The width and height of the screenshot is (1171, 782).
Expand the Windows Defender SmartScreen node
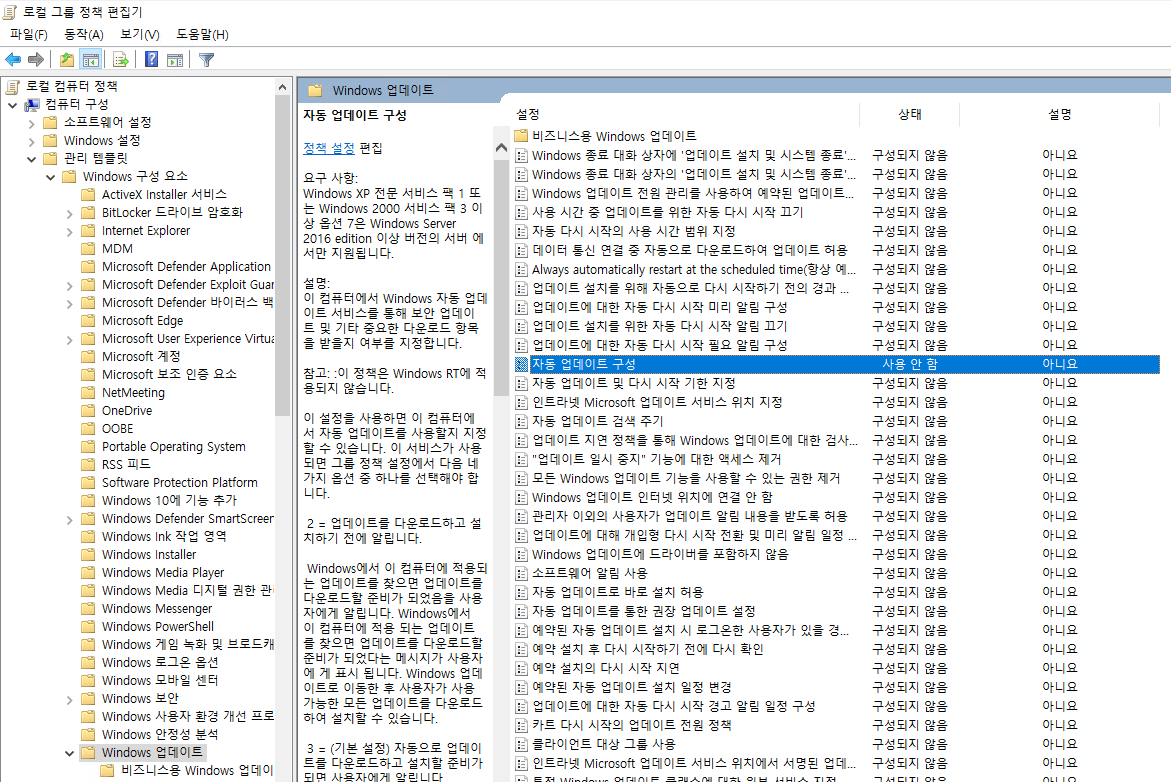click(x=69, y=520)
